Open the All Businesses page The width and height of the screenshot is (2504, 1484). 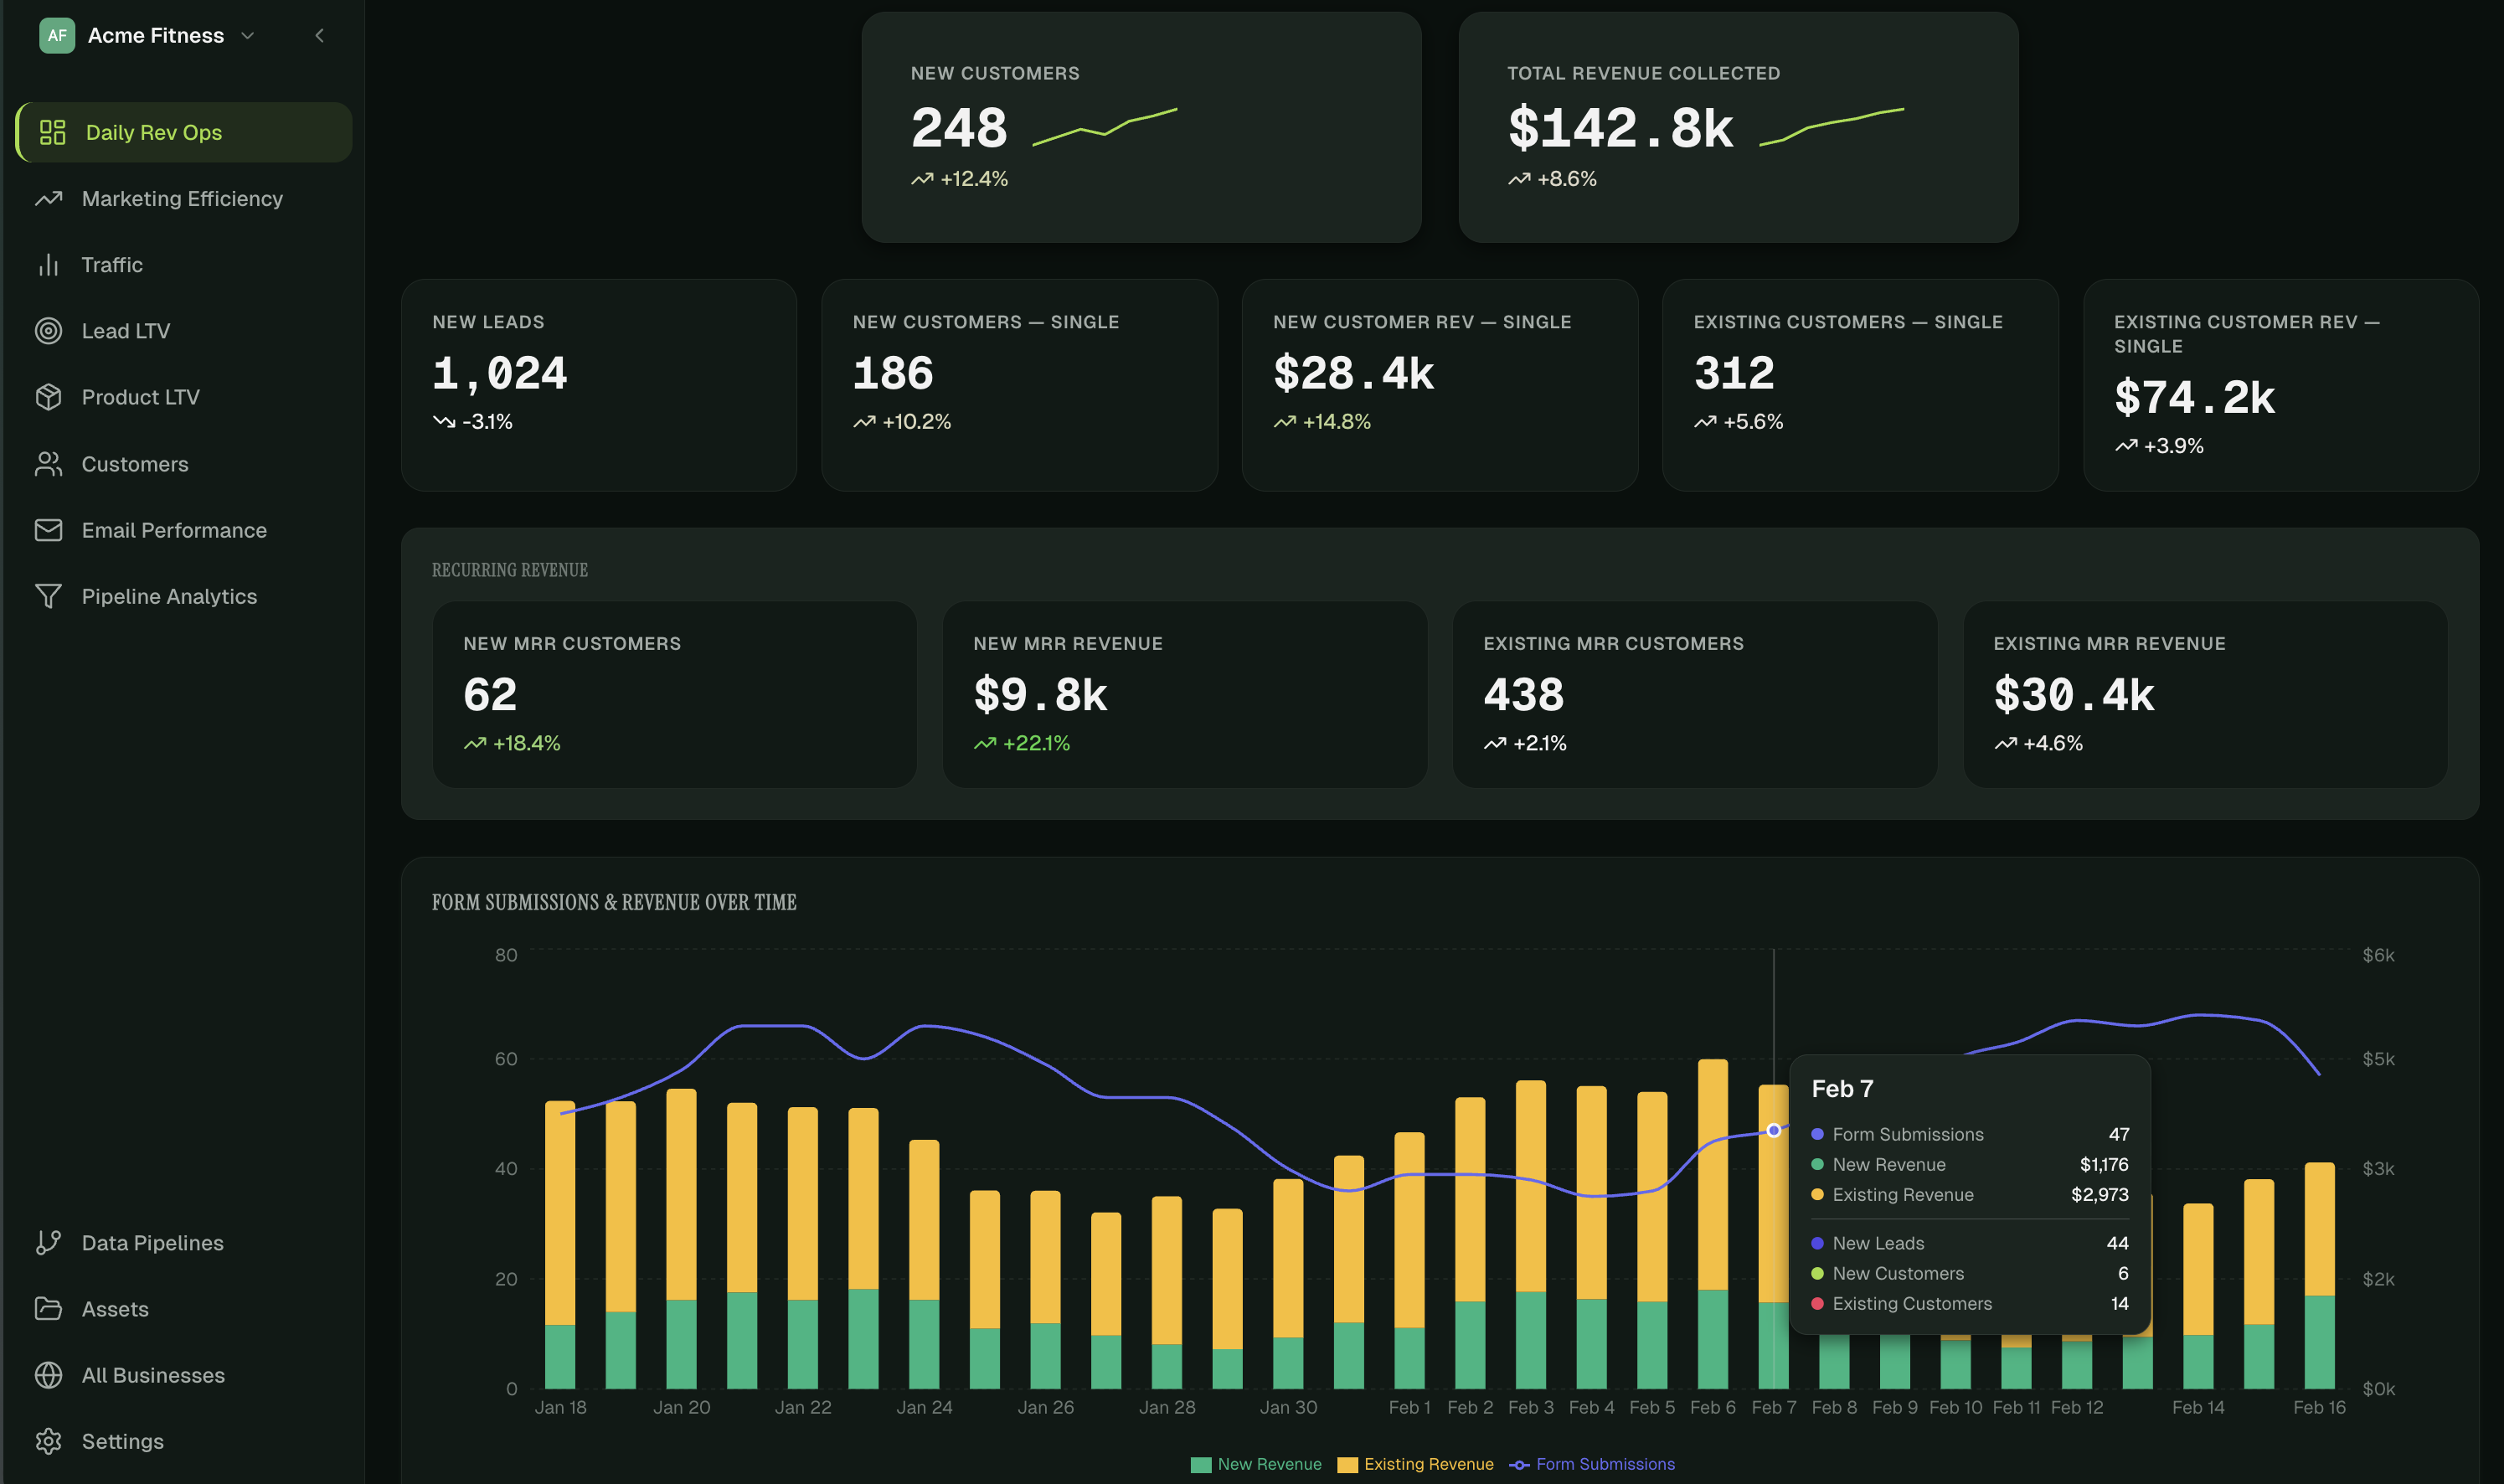(152, 1375)
